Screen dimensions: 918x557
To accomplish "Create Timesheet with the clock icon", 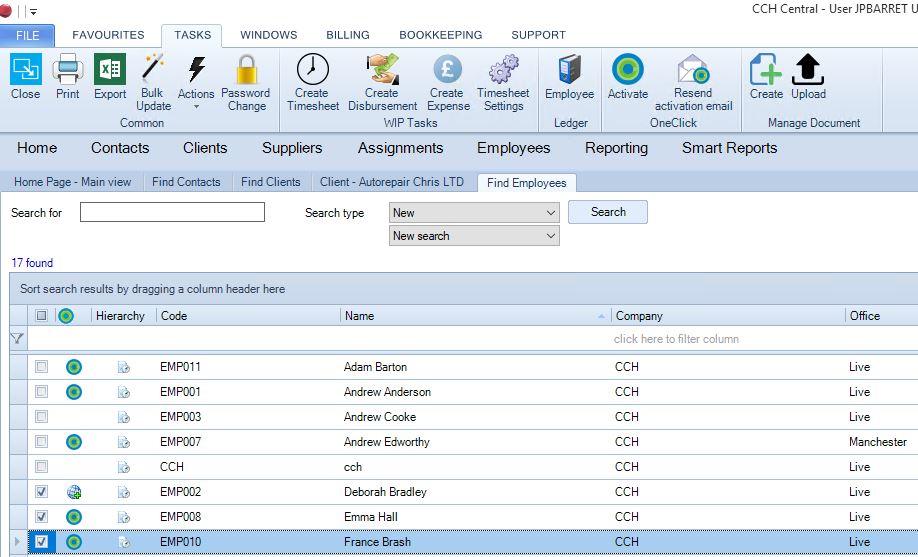I will (x=313, y=69).
